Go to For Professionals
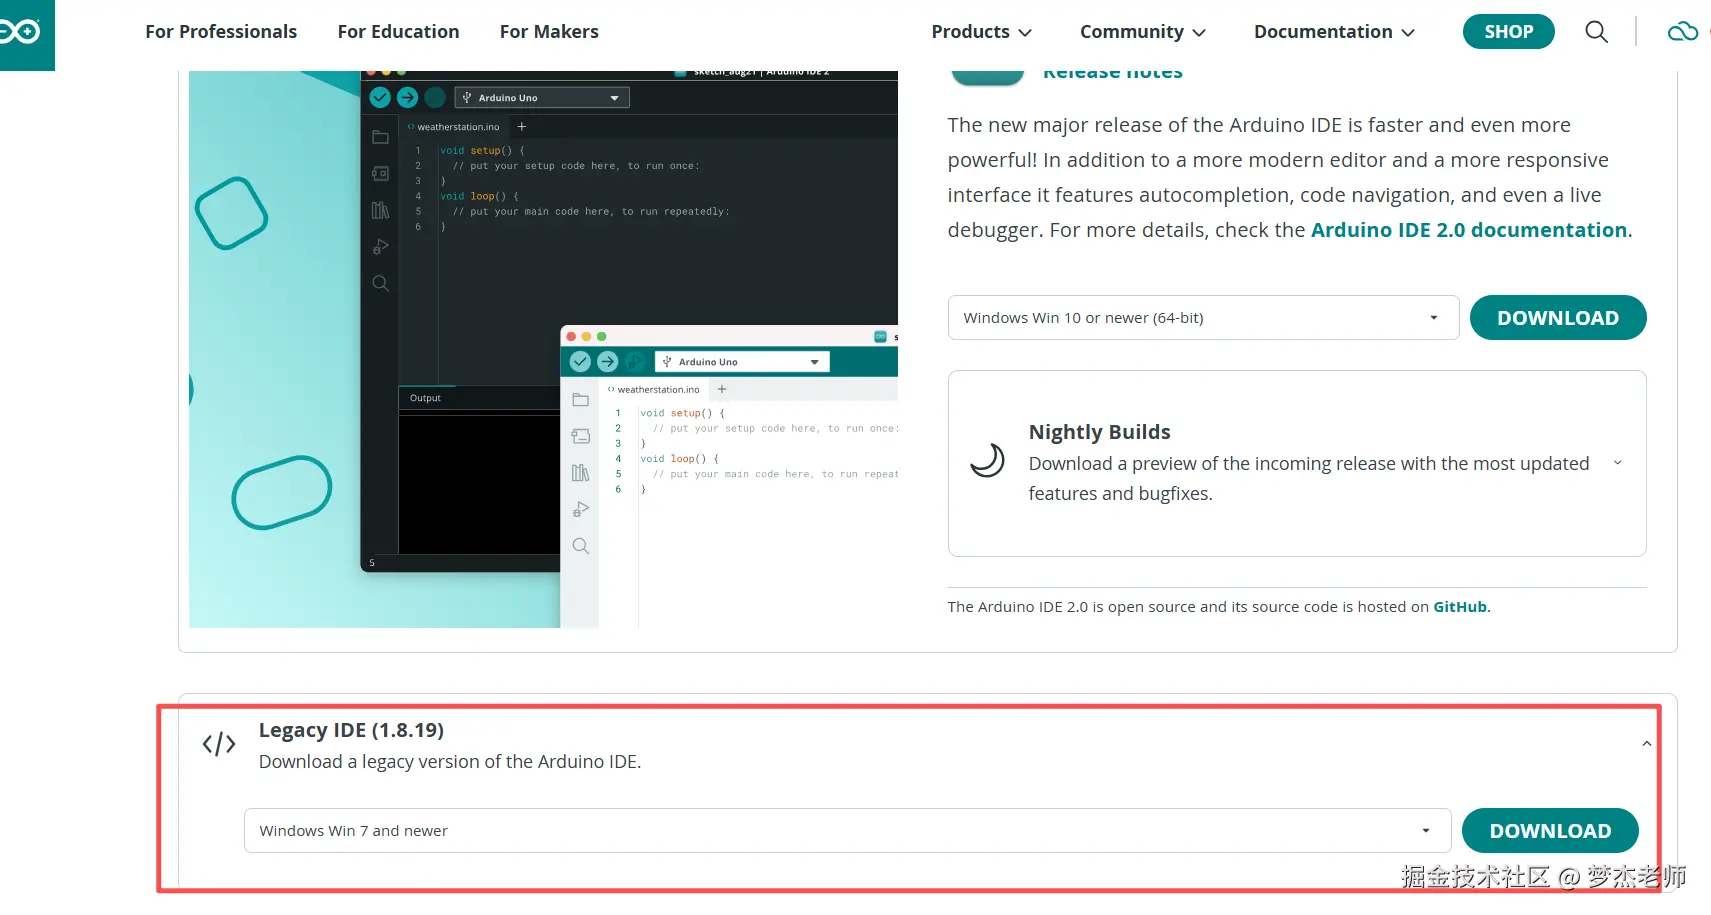This screenshot has width=1711, height=915. [221, 32]
